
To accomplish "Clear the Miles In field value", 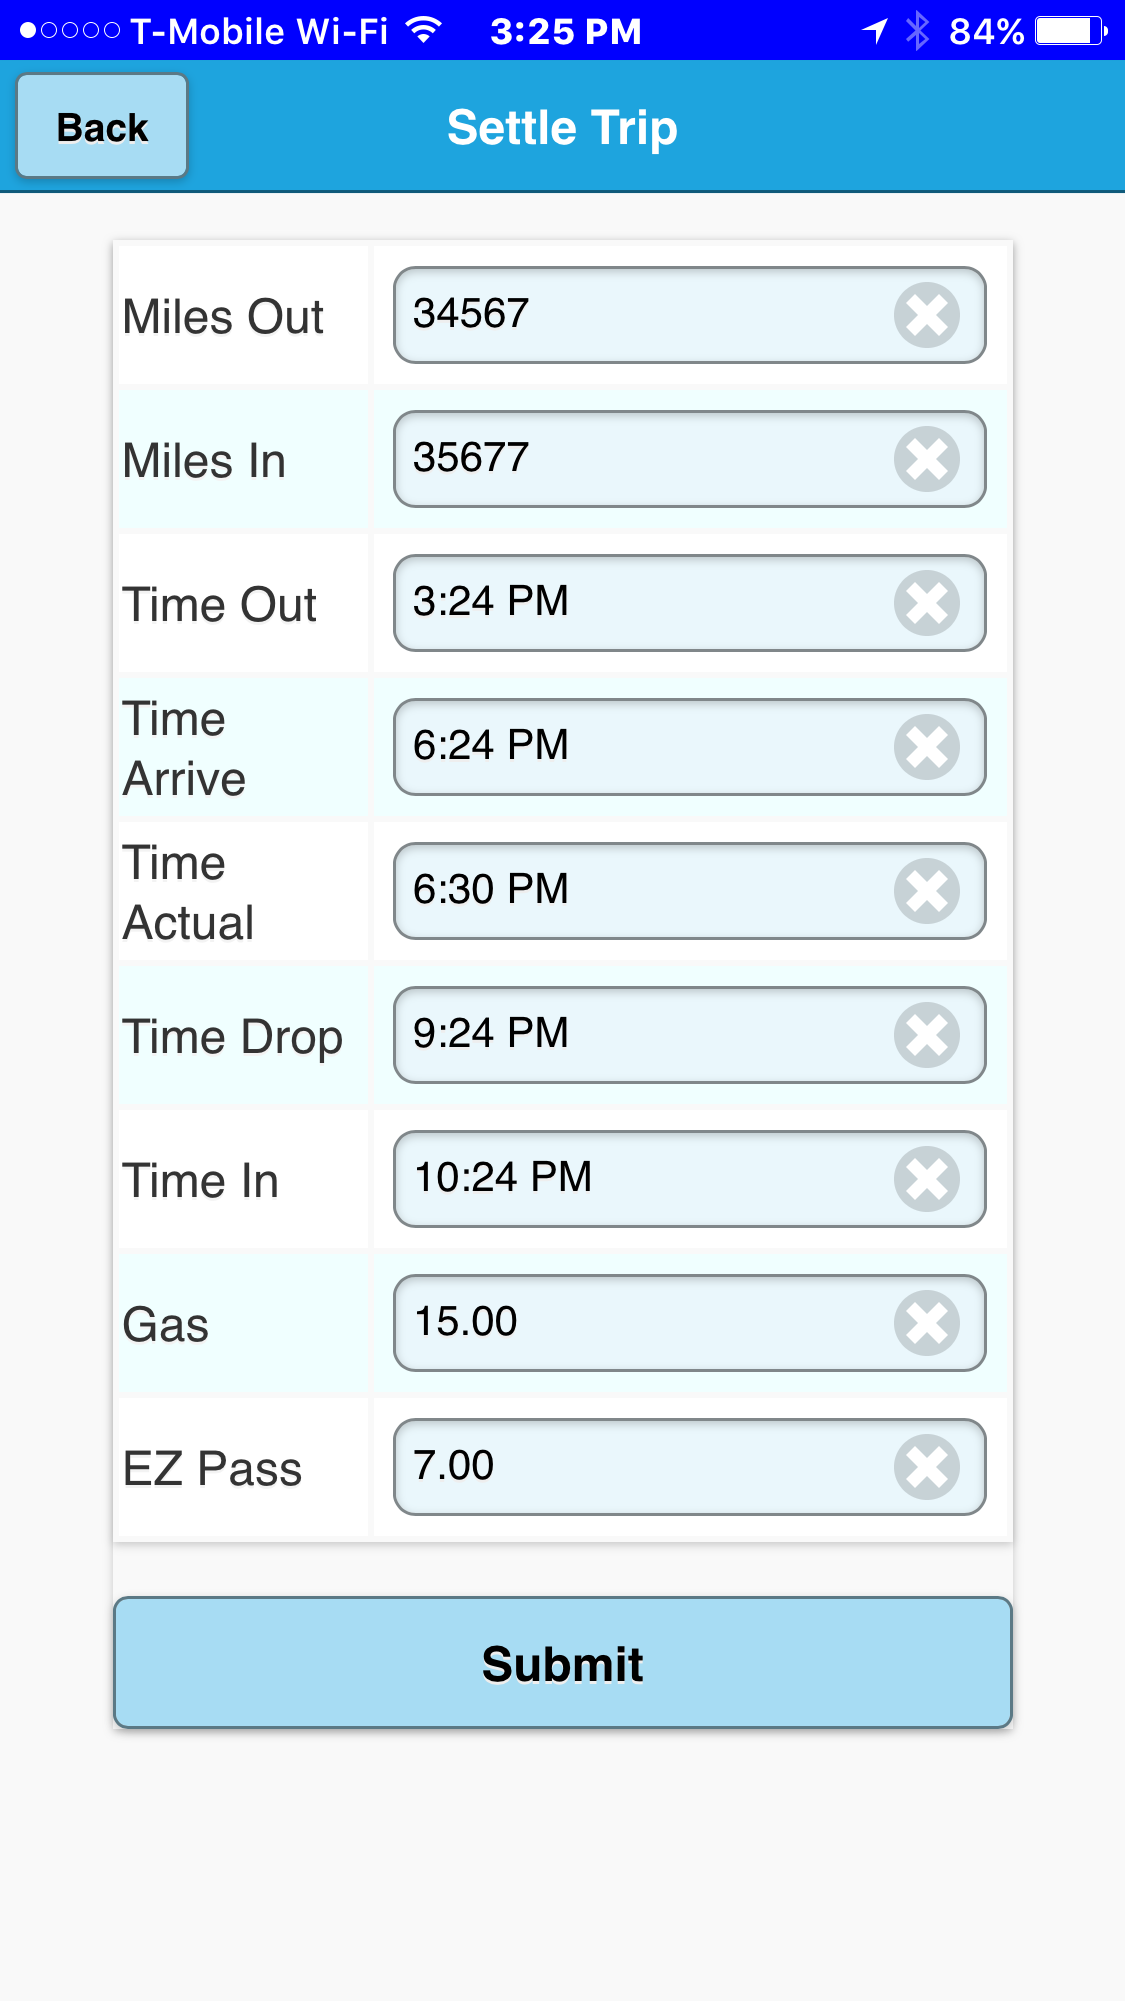I will point(927,459).
